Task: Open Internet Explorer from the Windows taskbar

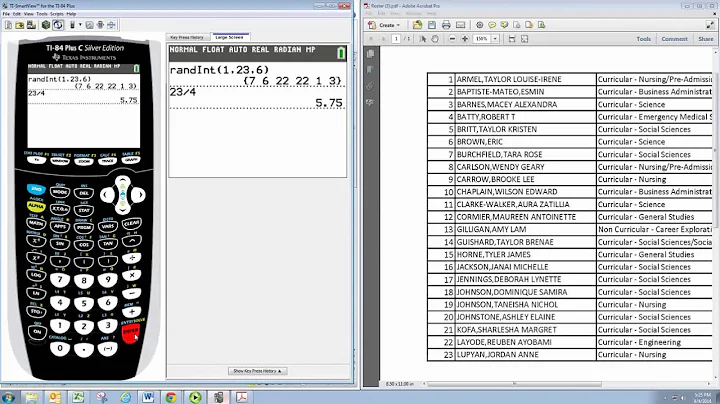Action: [125, 397]
